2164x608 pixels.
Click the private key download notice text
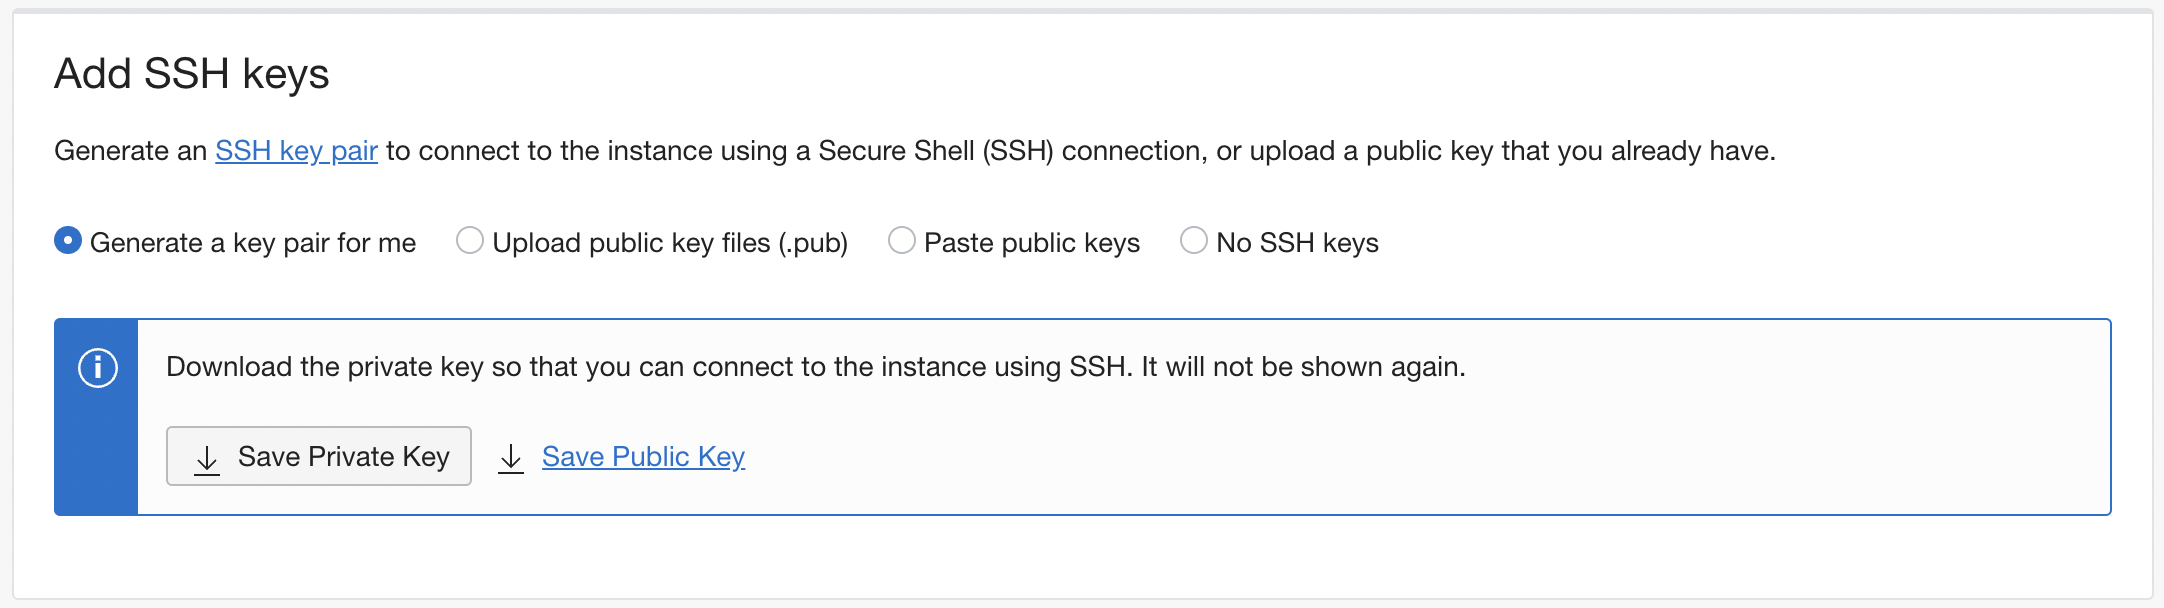814,366
